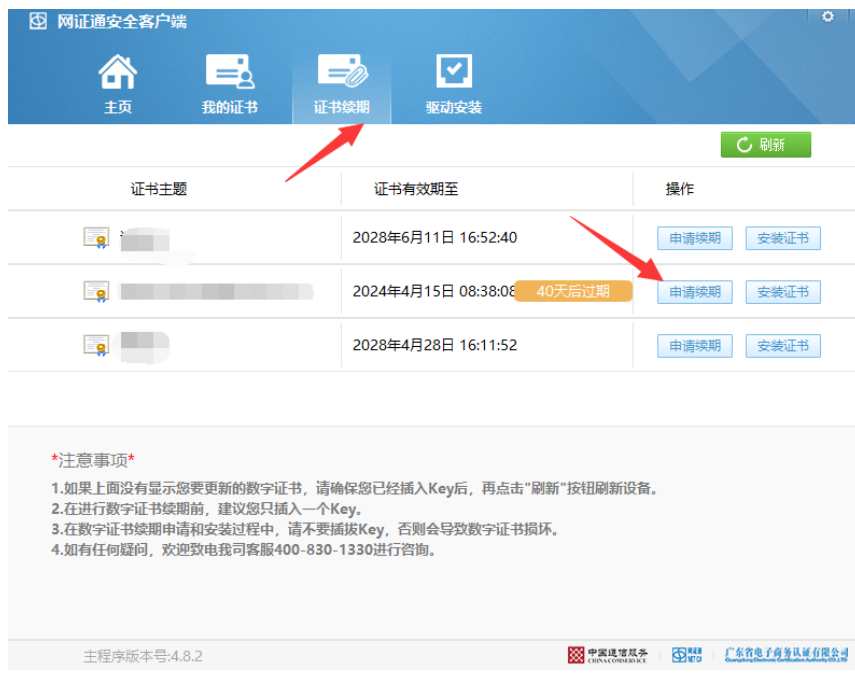Click the third row certificate icon
The height and width of the screenshot is (674, 855).
96,346
